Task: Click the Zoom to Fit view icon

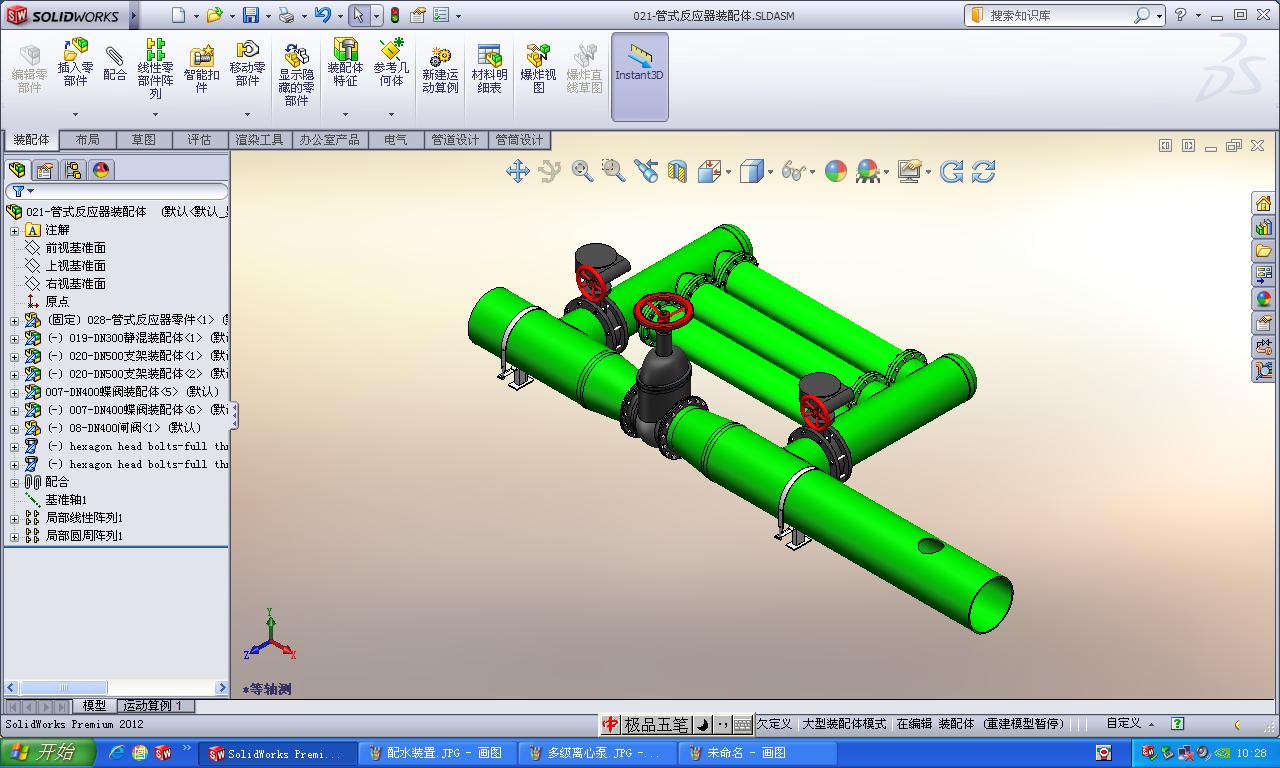Action: (582, 171)
